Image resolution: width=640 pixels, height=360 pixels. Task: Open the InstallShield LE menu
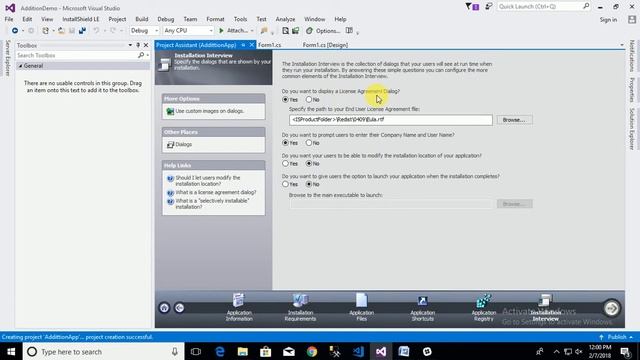click(80, 19)
